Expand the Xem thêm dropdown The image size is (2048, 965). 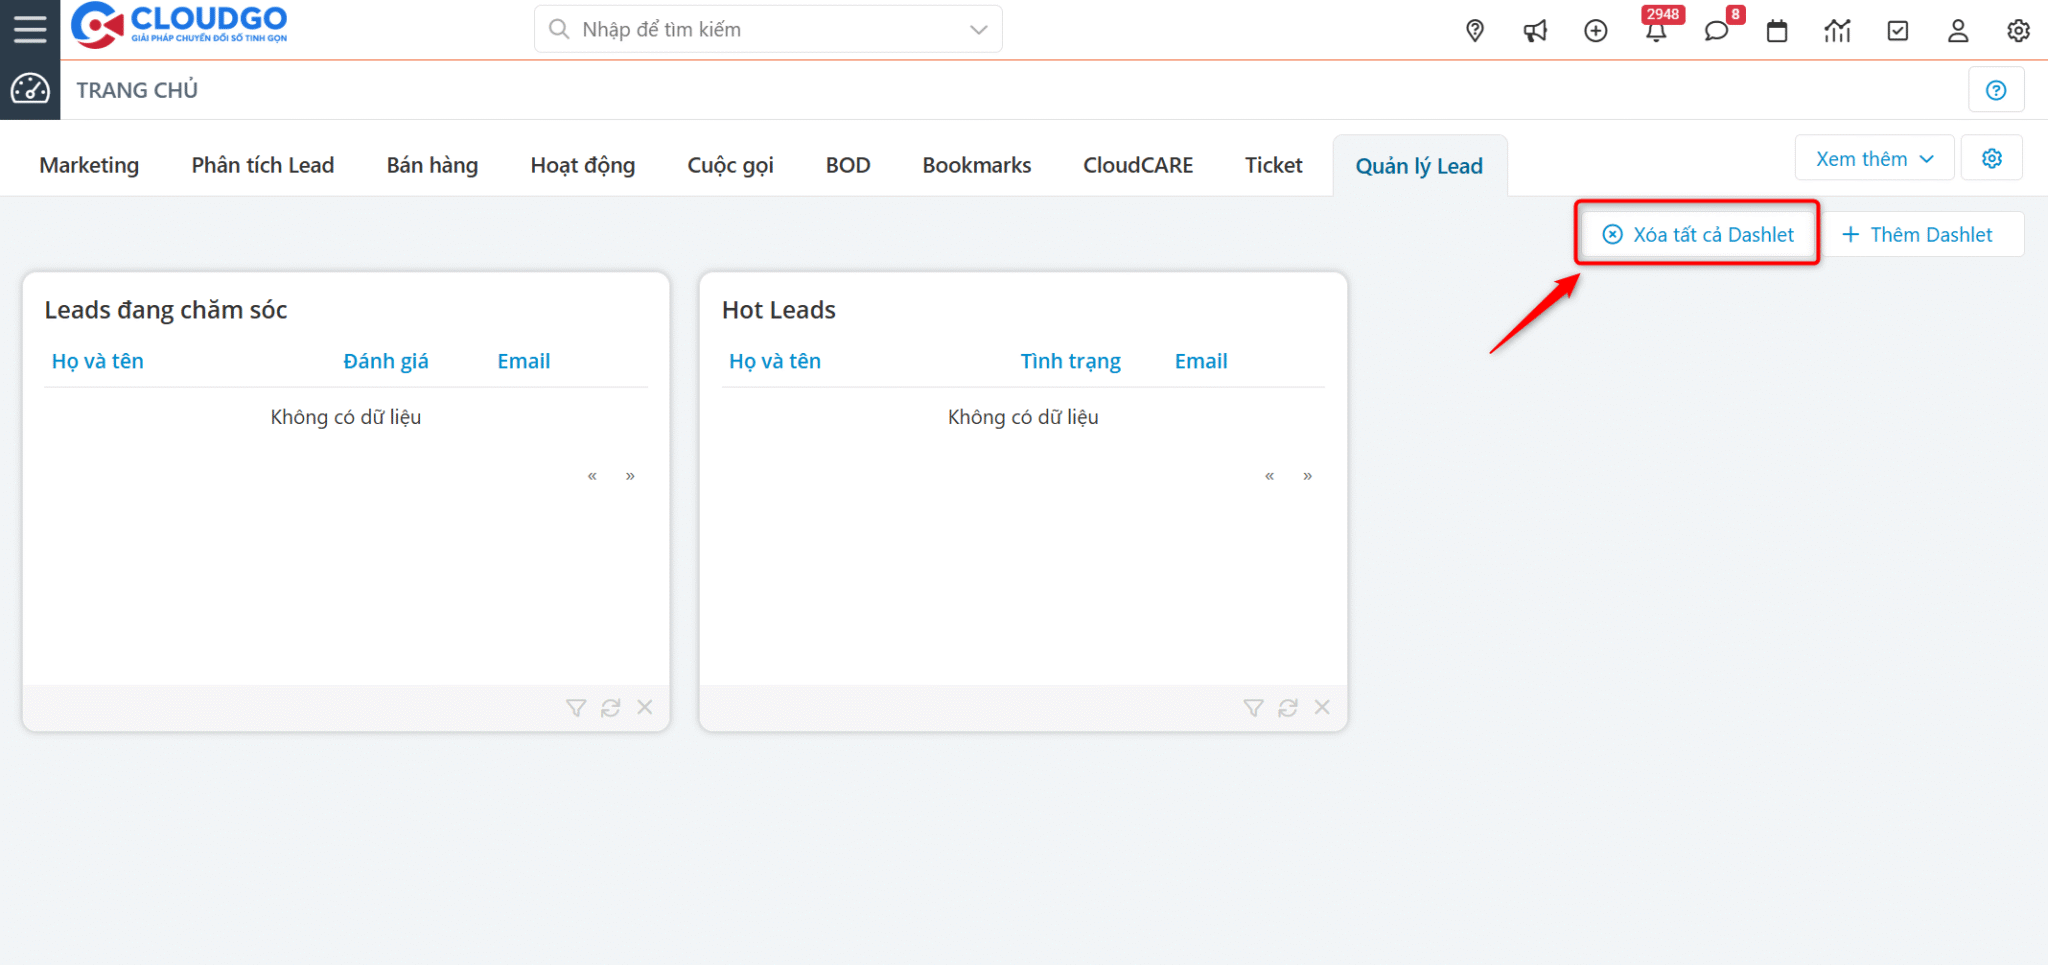tap(1874, 158)
